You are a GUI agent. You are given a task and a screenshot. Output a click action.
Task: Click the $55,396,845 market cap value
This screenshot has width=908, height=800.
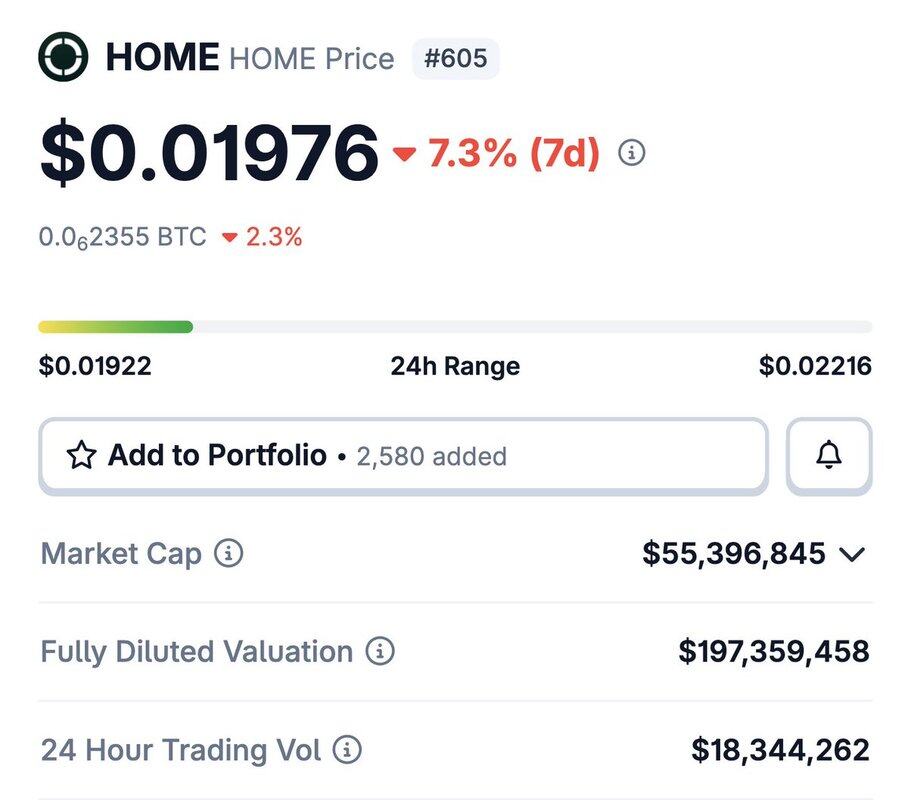click(x=734, y=553)
